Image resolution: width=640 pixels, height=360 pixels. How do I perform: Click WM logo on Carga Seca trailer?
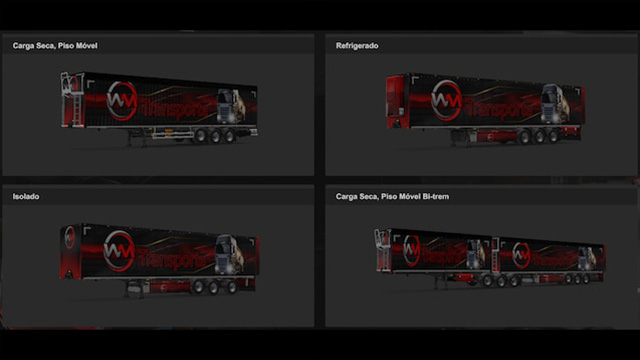click(x=122, y=101)
